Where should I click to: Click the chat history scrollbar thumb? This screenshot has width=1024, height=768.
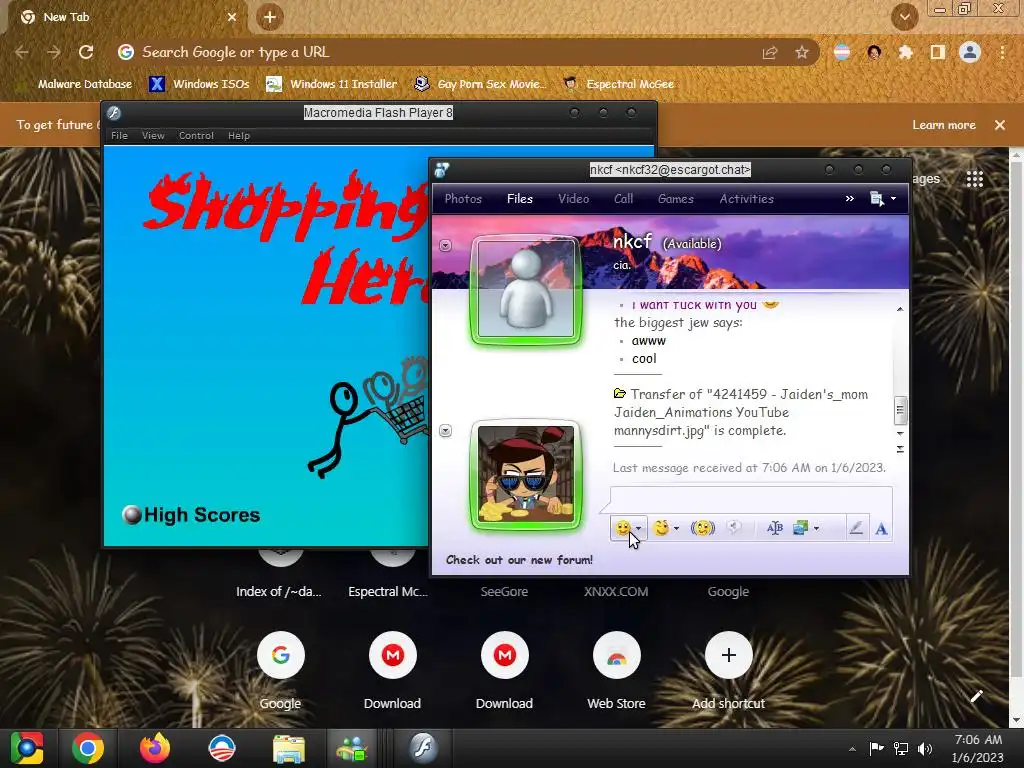pos(900,410)
